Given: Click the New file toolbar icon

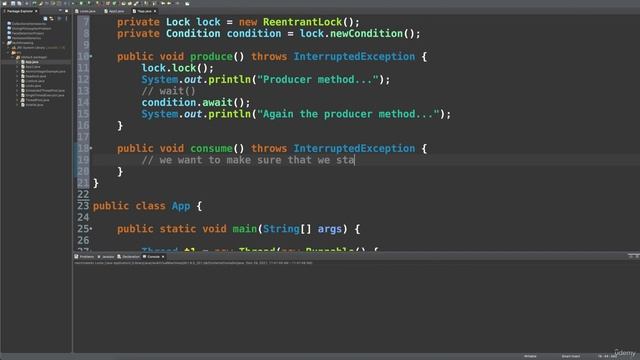Looking at the screenshot, I should point(4,3).
